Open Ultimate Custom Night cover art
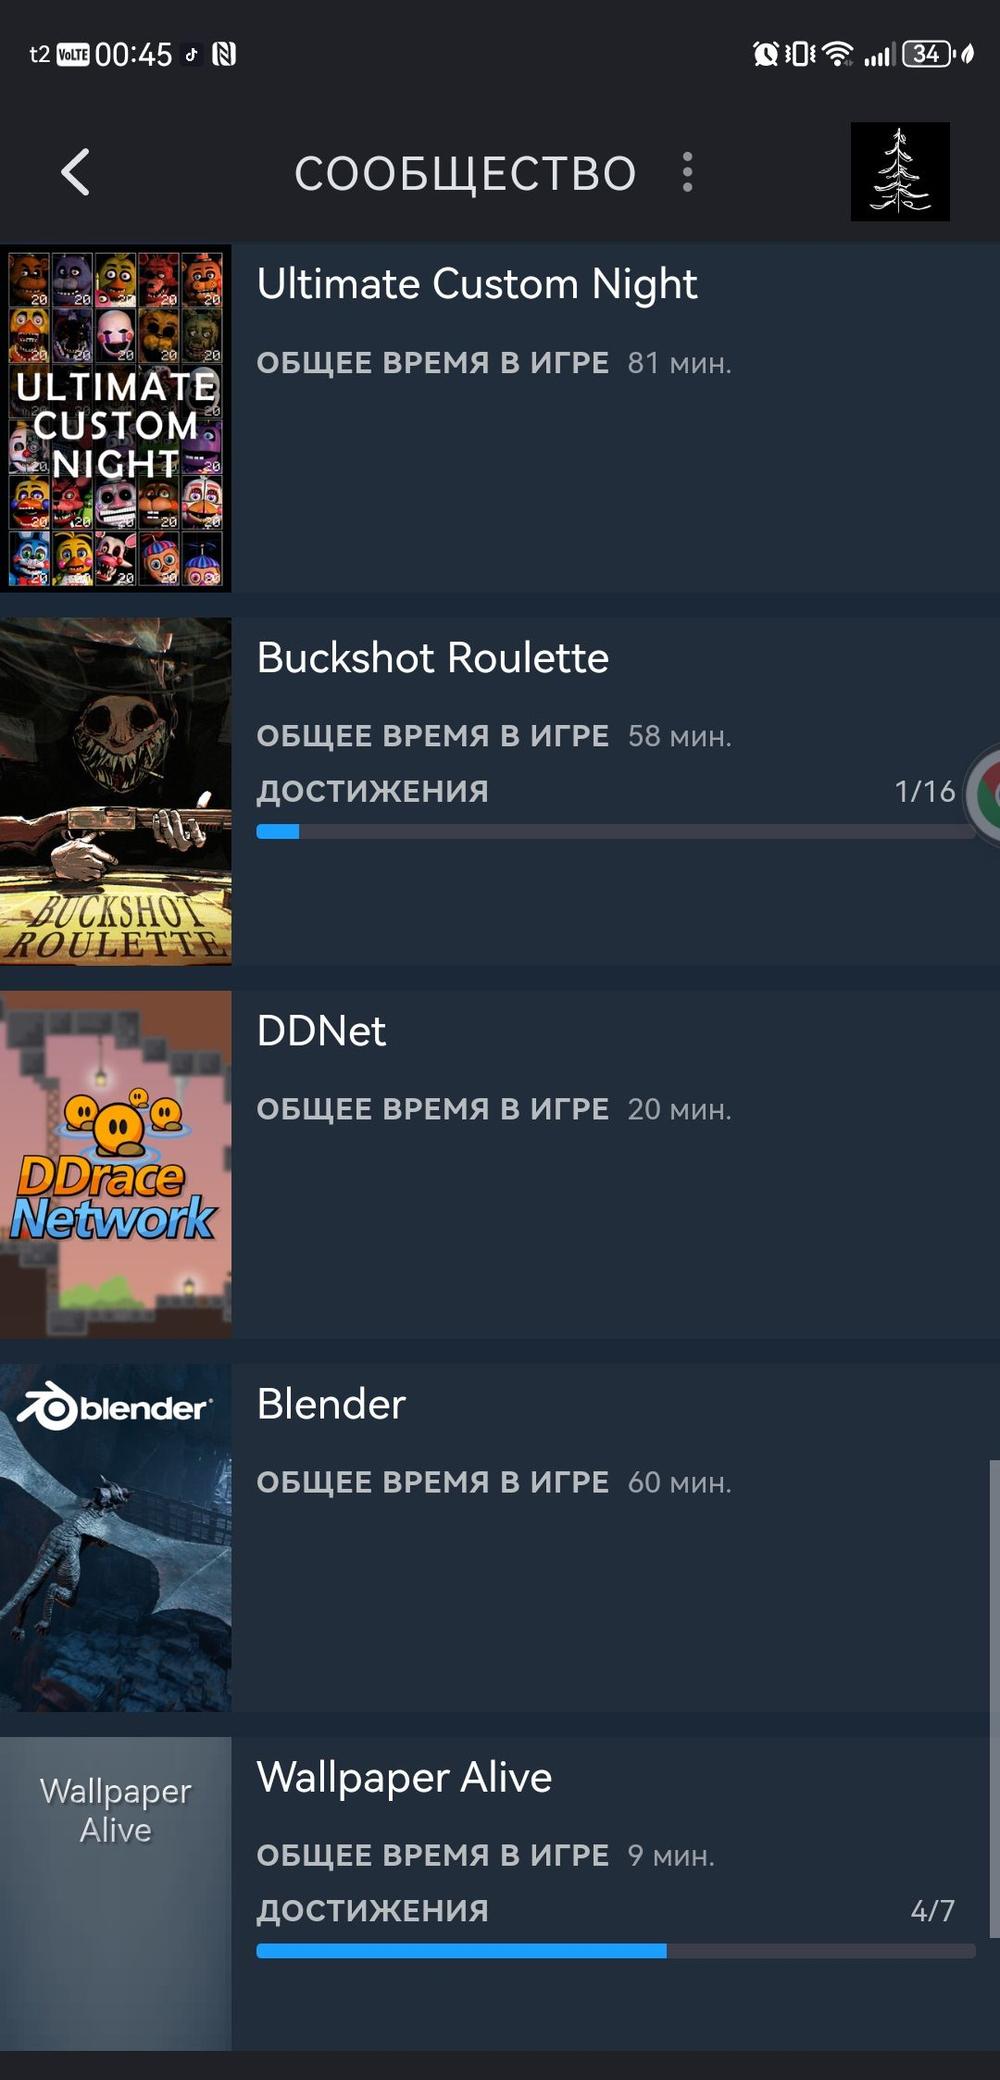Screen dimensions: 1000x2080 [x=116, y=418]
